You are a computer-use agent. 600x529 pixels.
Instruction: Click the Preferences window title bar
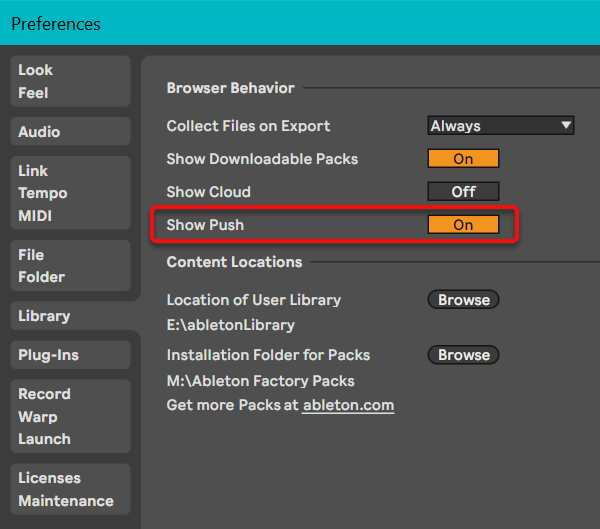pos(300,23)
